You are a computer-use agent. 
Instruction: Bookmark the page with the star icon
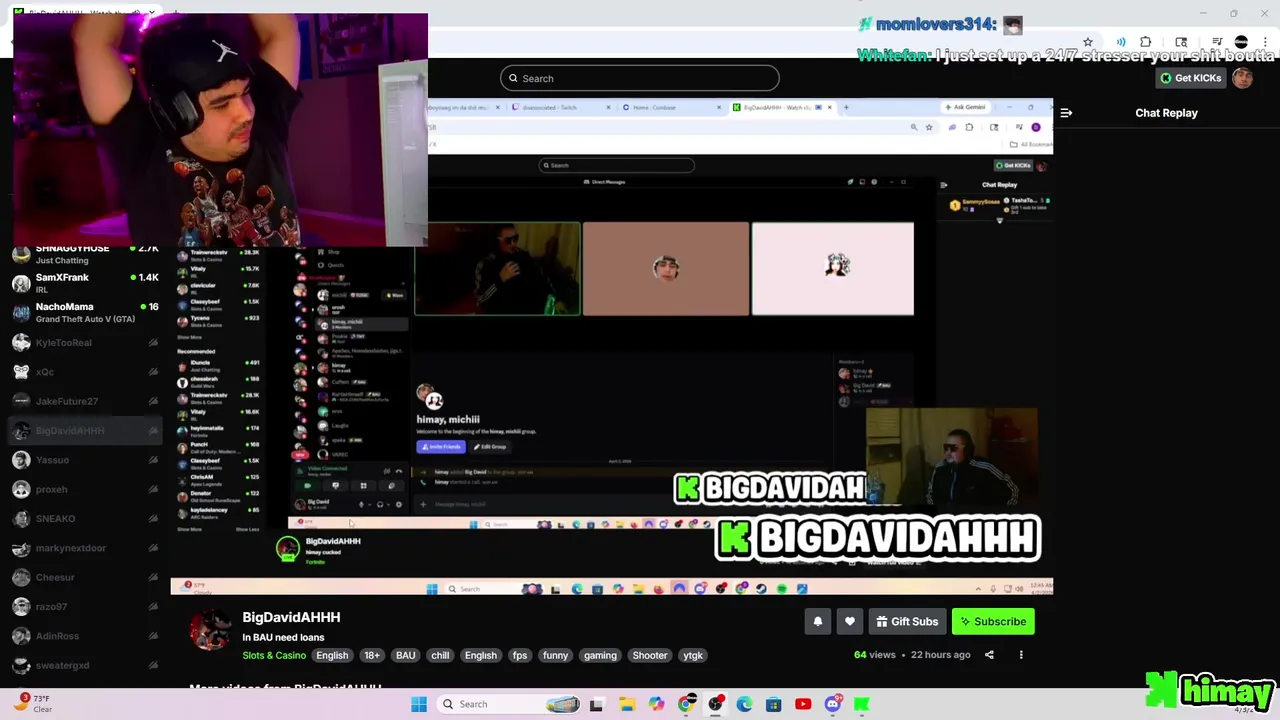(x=1088, y=42)
